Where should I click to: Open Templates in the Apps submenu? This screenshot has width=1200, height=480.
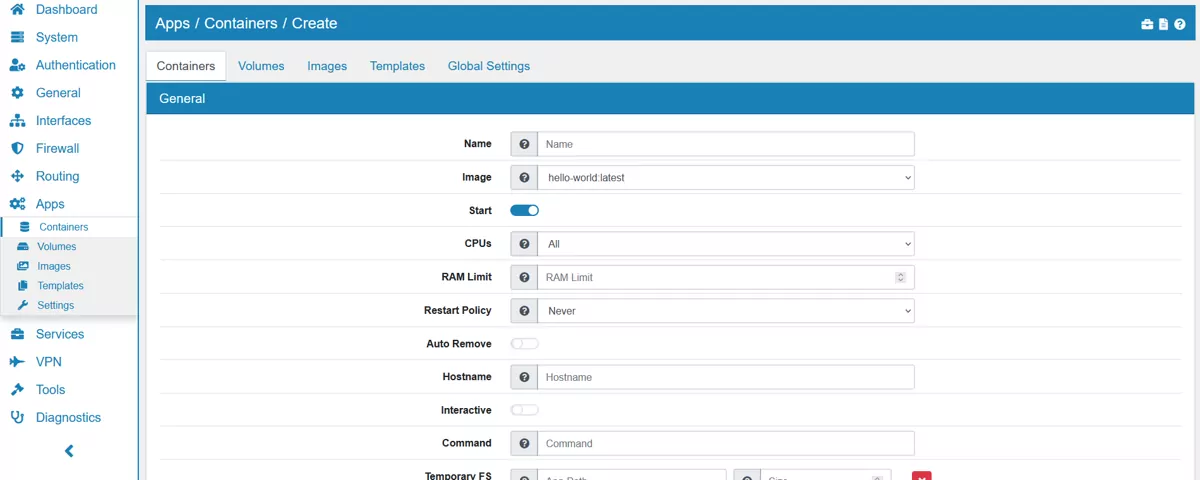pos(60,286)
